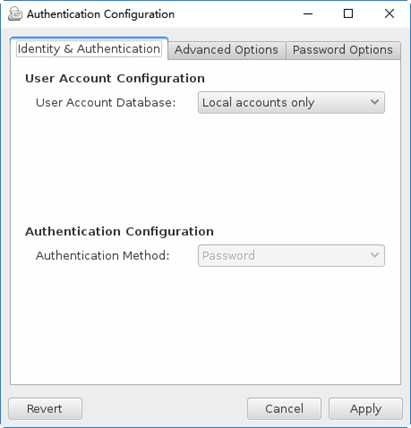This screenshot has width=411, height=428.
Task: Maximize the Authentication Configuration window
Action: point(348,14)
